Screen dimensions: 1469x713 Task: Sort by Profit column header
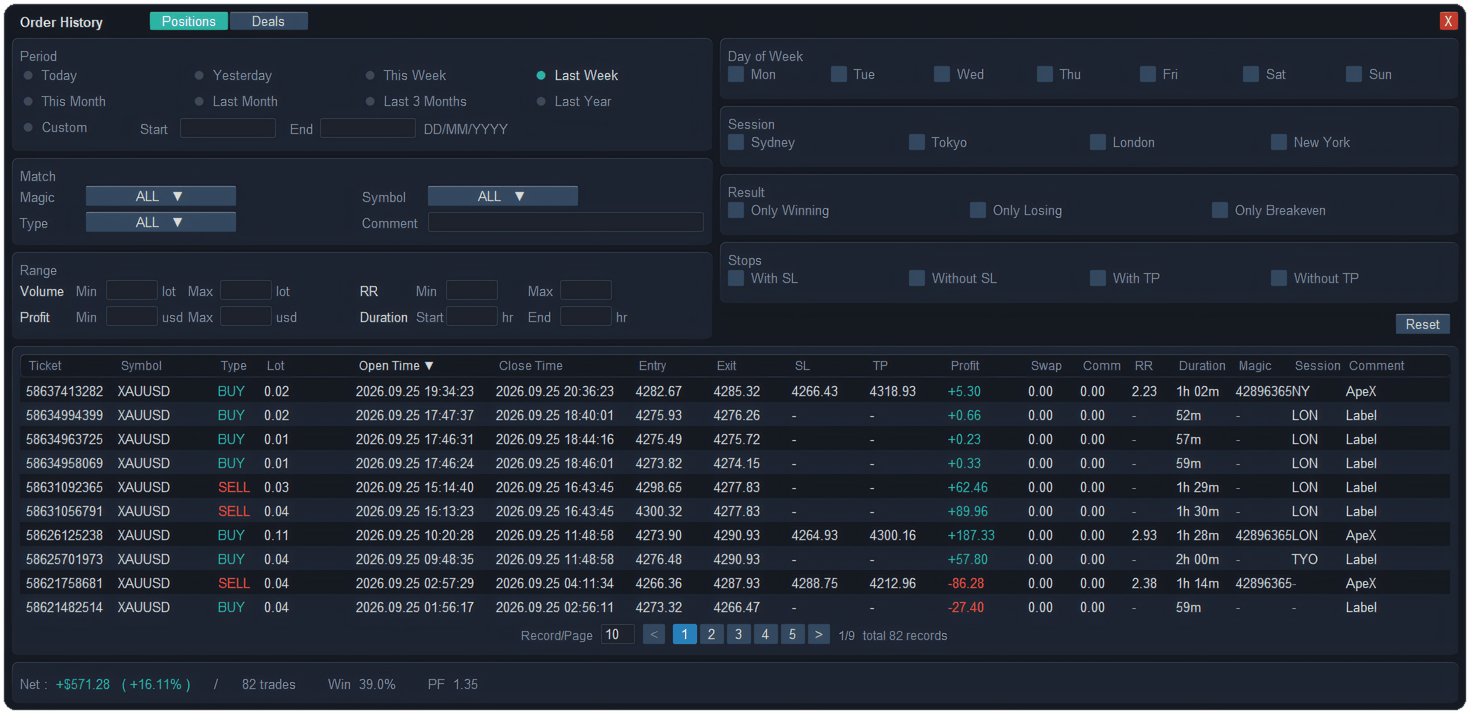pos(965,366)
